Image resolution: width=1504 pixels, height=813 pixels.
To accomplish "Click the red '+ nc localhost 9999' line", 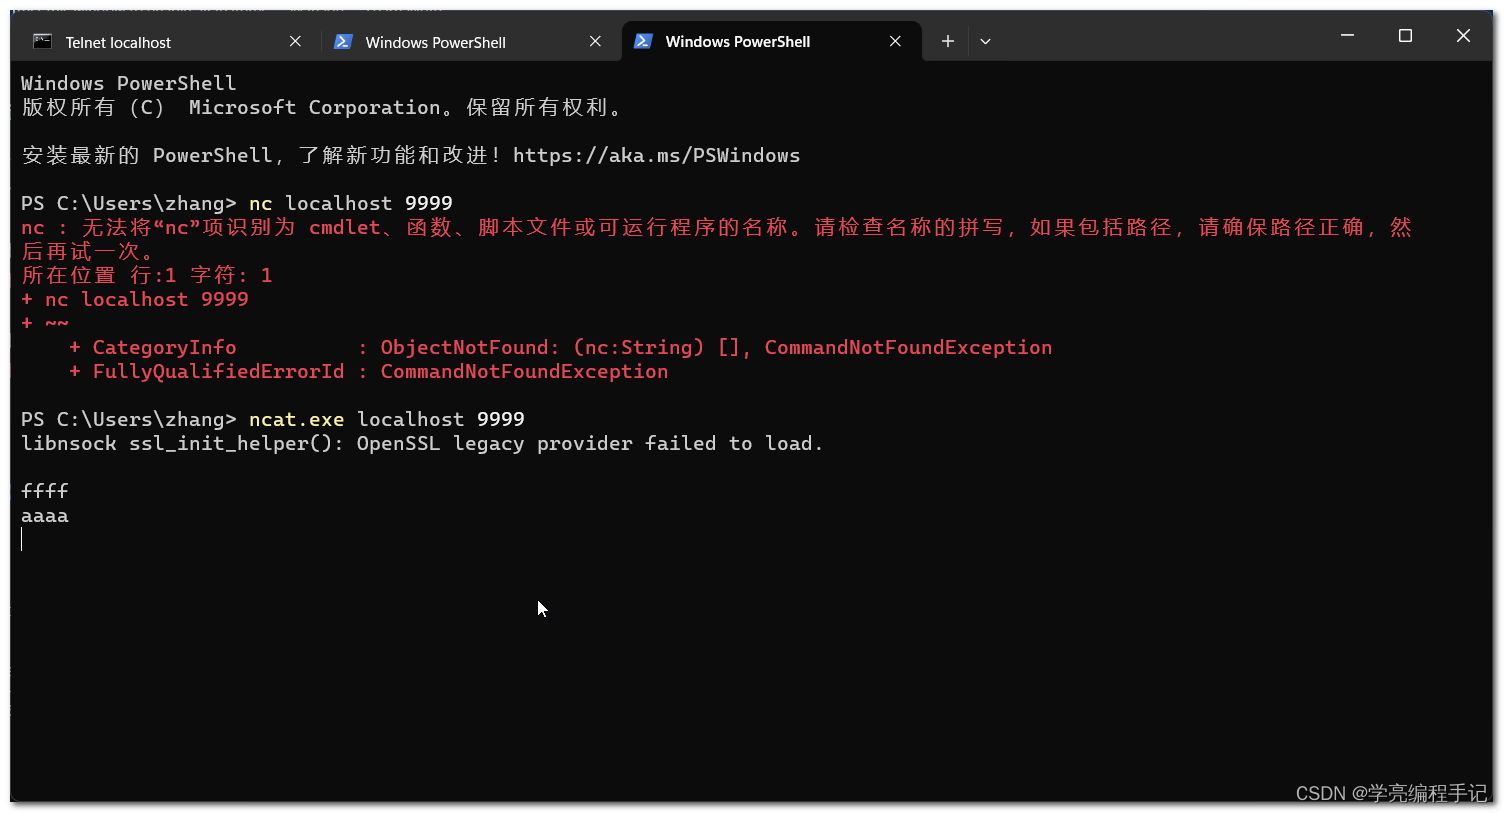I will click(x=135, y=299).
